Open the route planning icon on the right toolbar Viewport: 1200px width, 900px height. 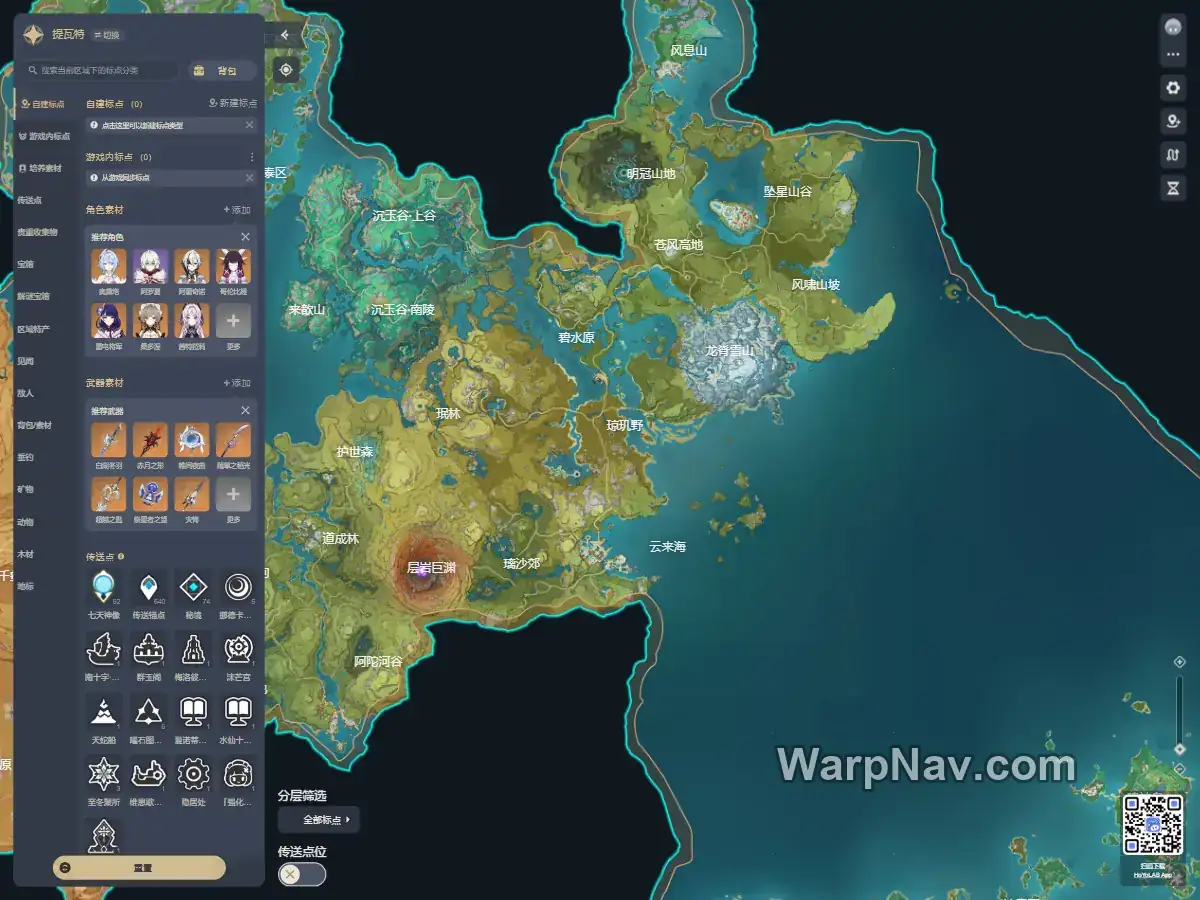point(1173,154)
